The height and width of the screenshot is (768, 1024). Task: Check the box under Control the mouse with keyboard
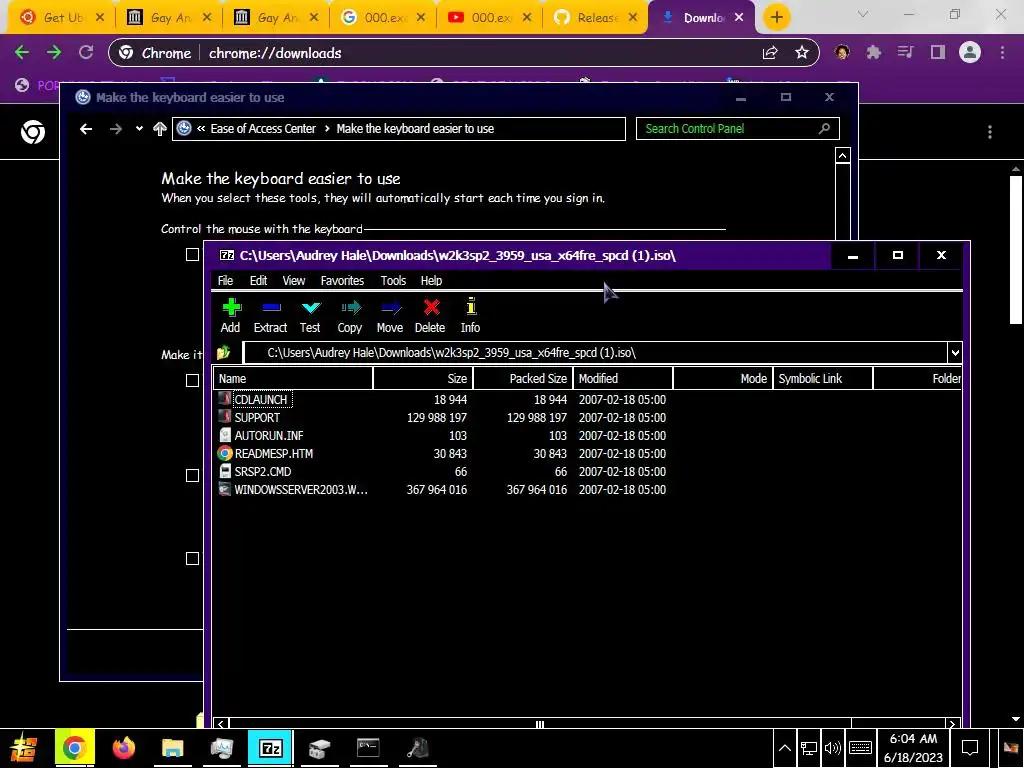(x=192, y=255)
